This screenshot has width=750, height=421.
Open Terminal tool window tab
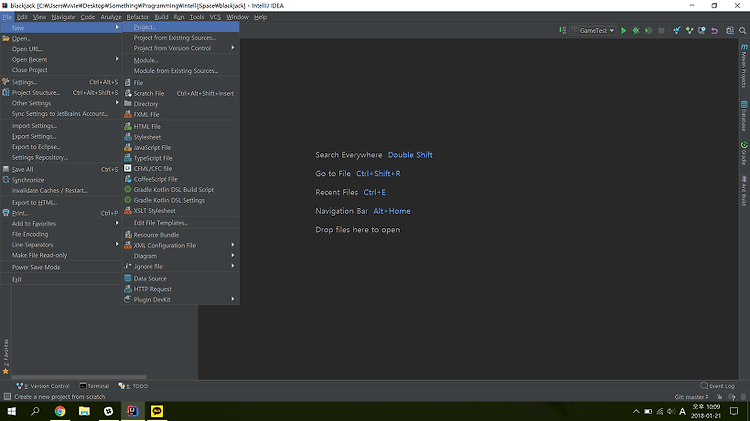(x=94, y=386)
